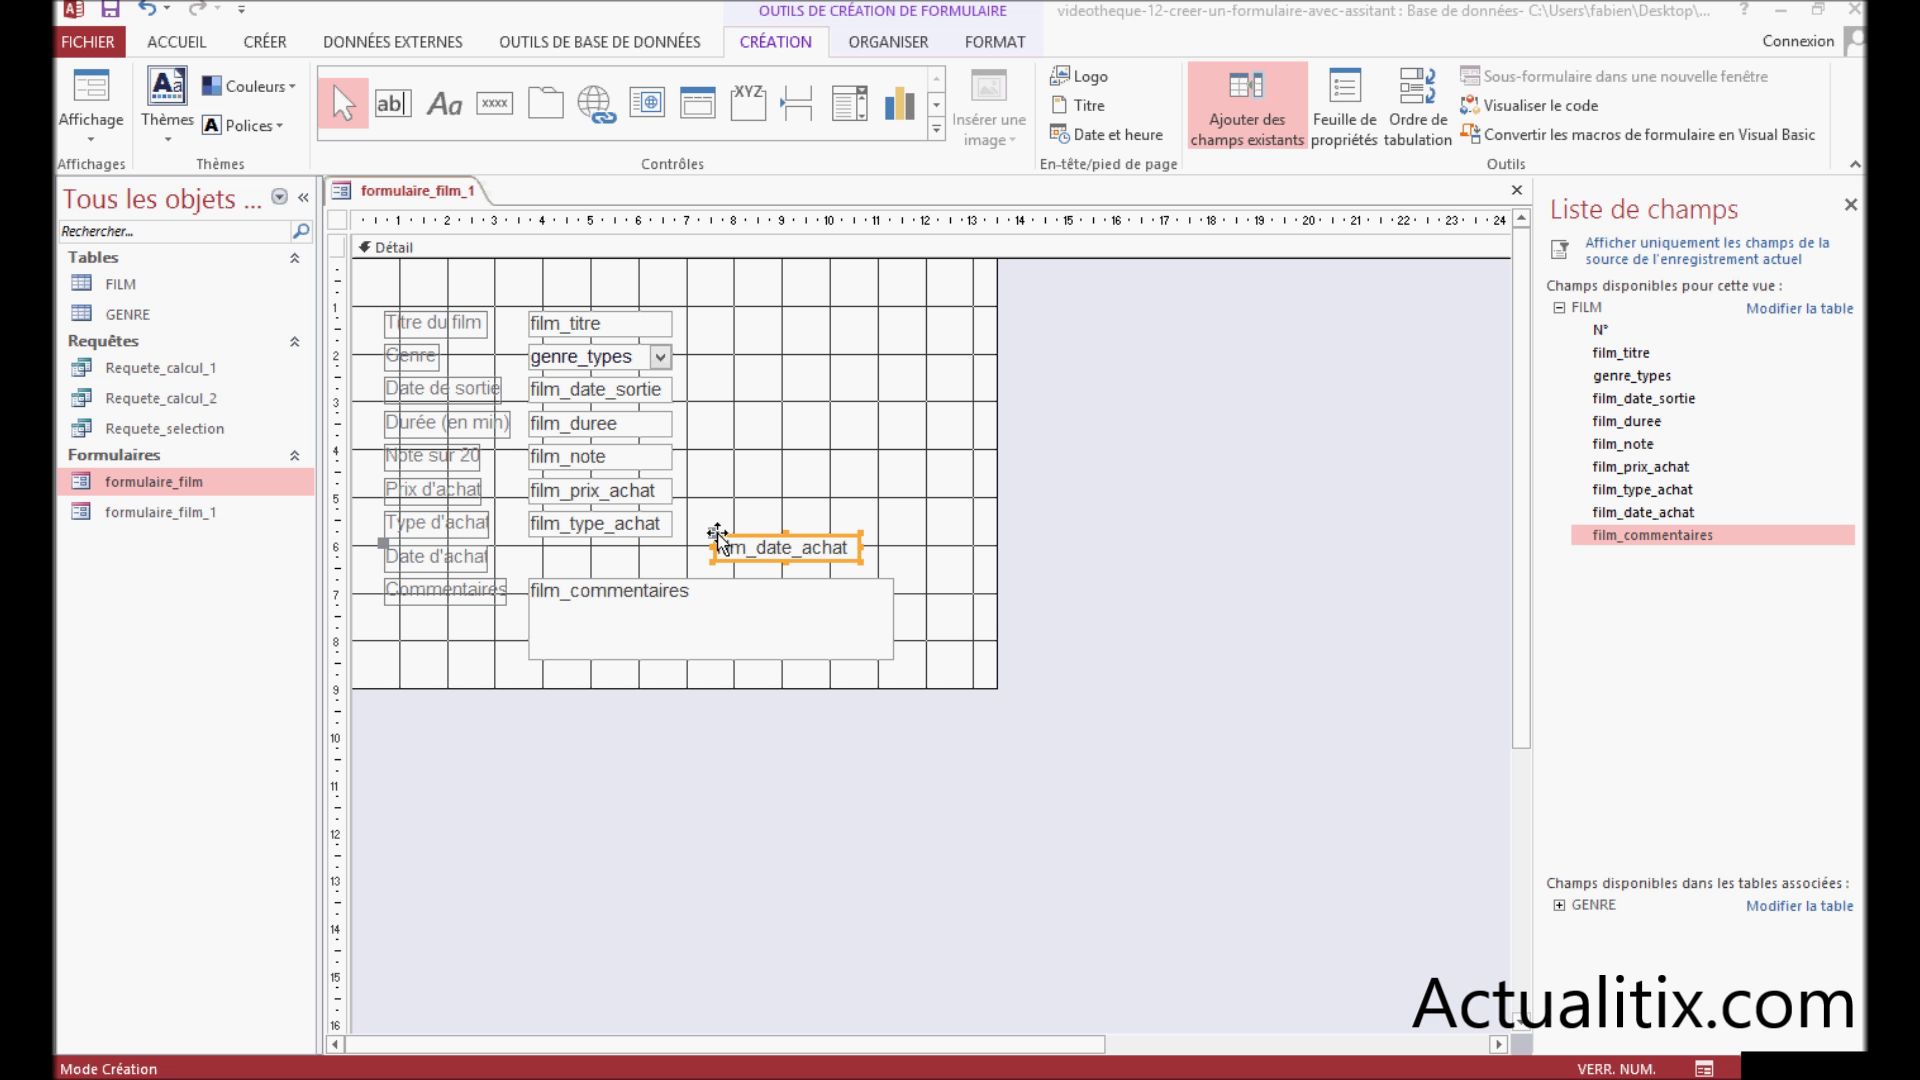Convert form macros to Visual Basic
1920x1080 pixels.
(1637, 134)
